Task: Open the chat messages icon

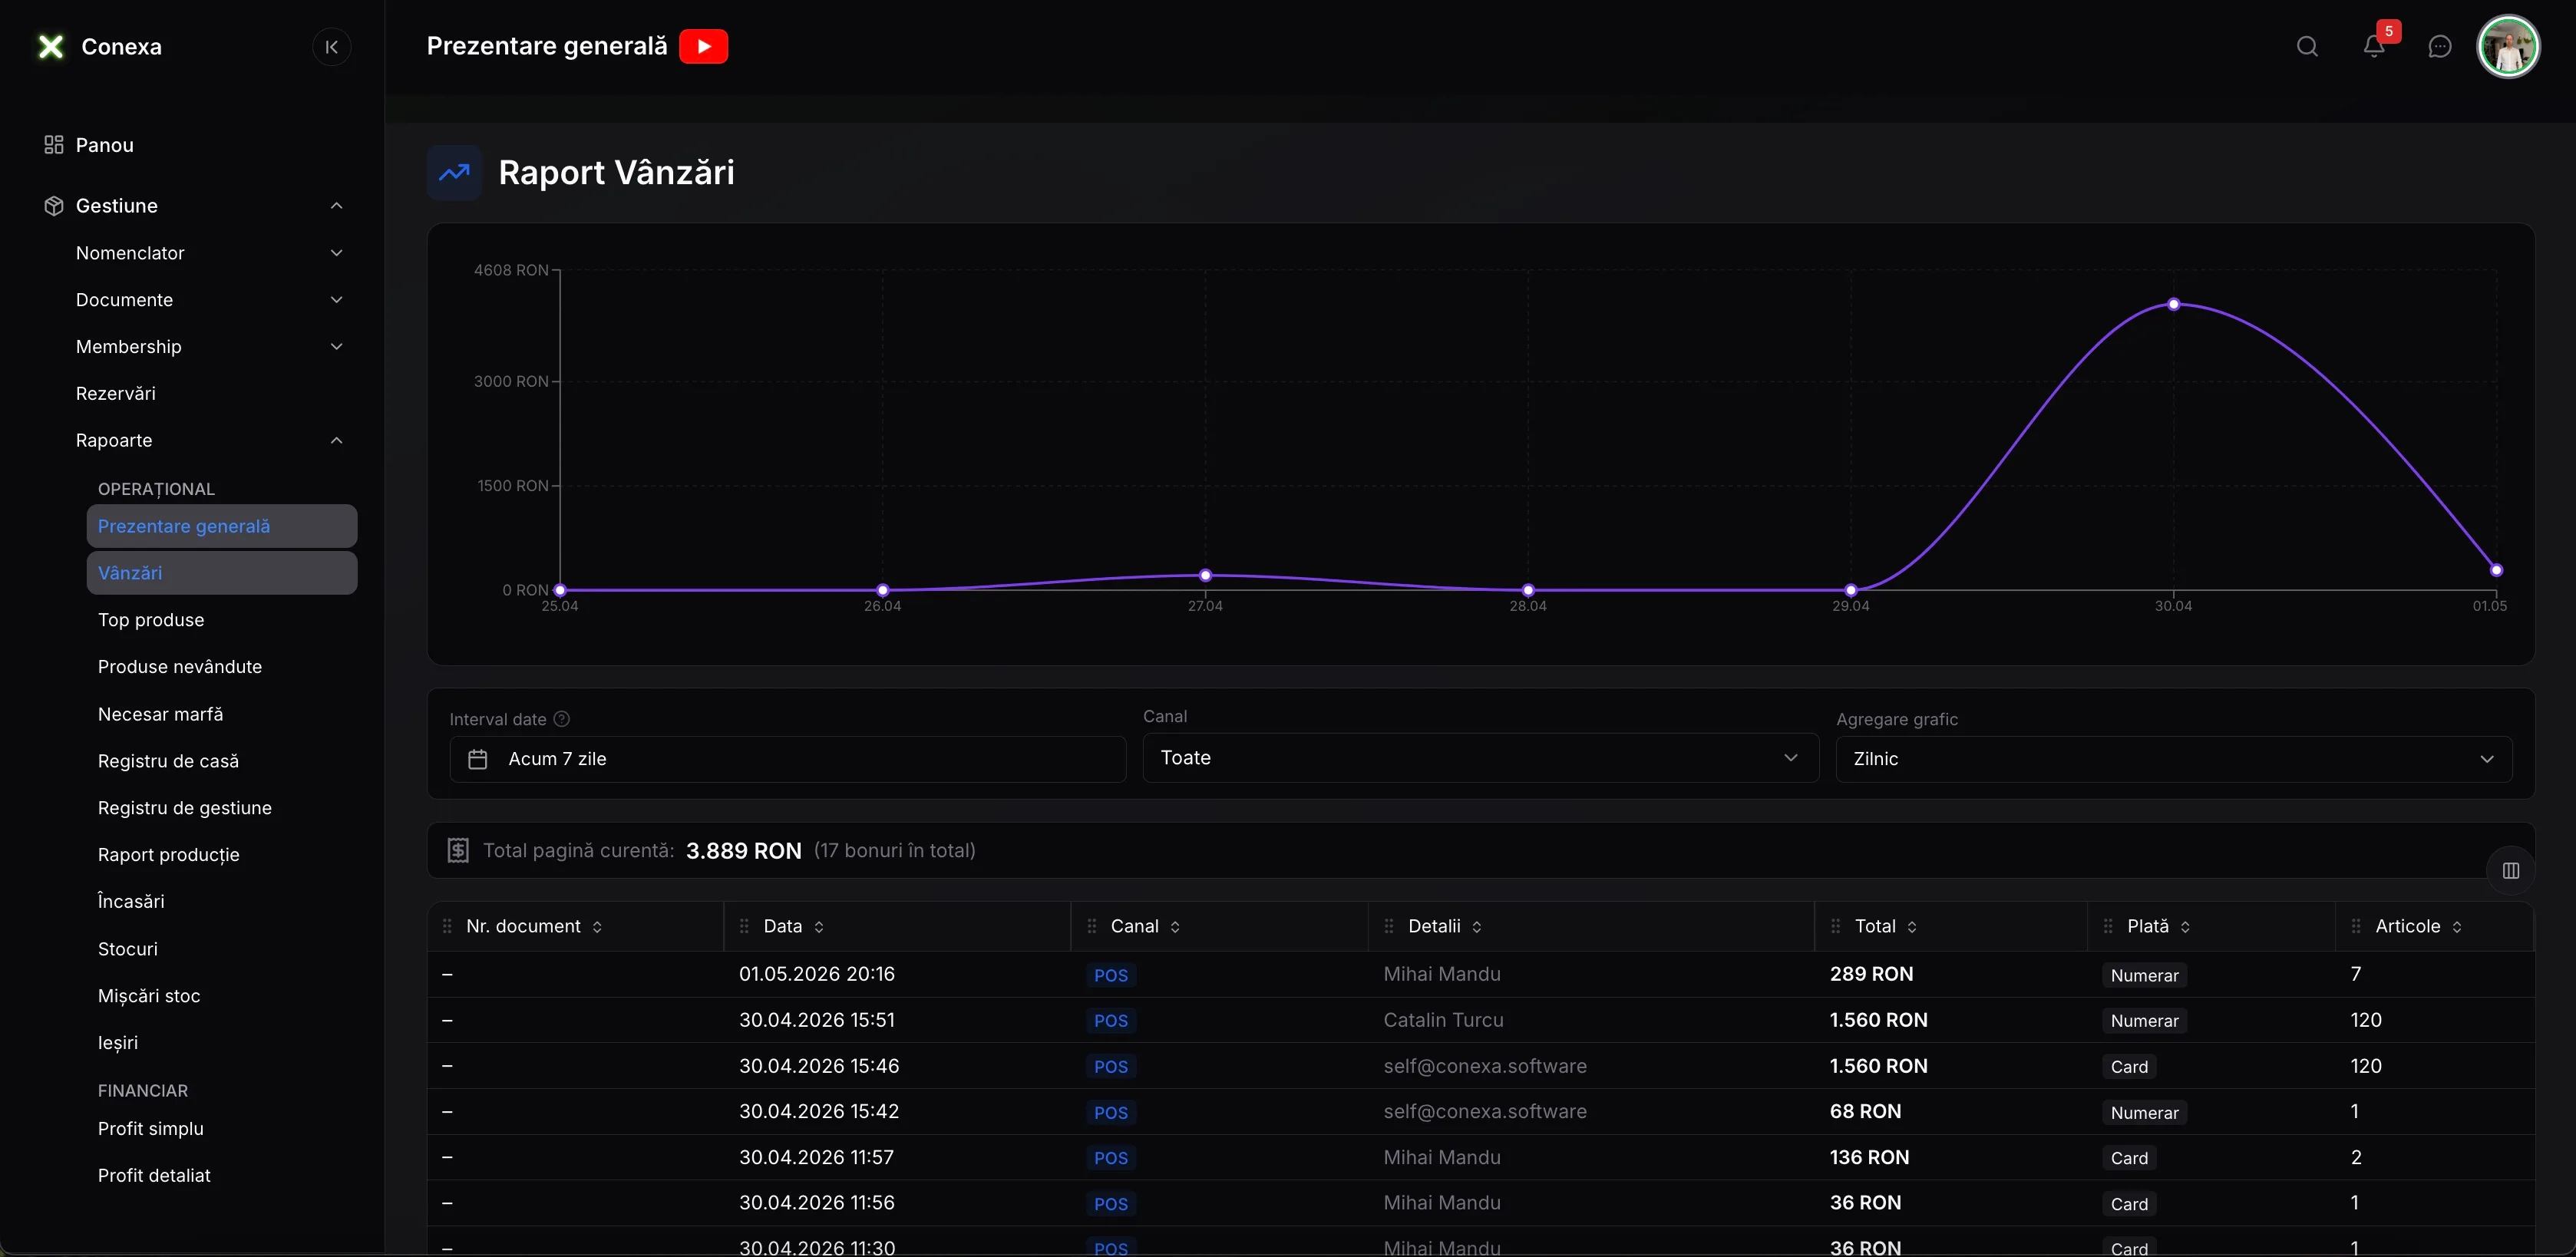Action: 2440,46
